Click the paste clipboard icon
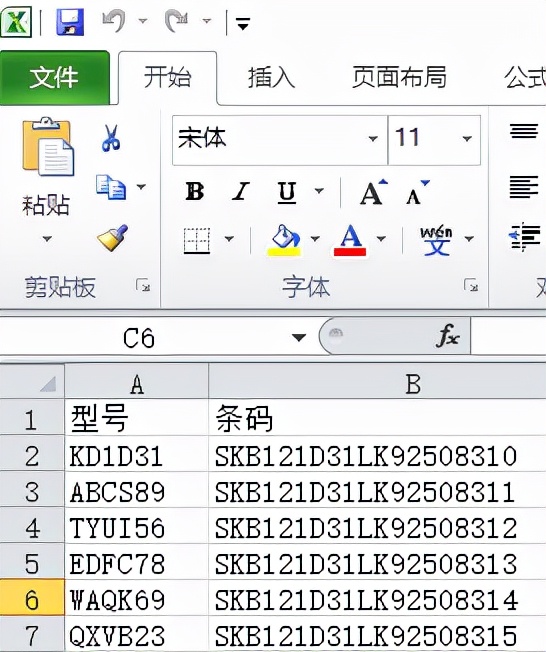Screen dimensions: 546x652 (x=47, y=147)
